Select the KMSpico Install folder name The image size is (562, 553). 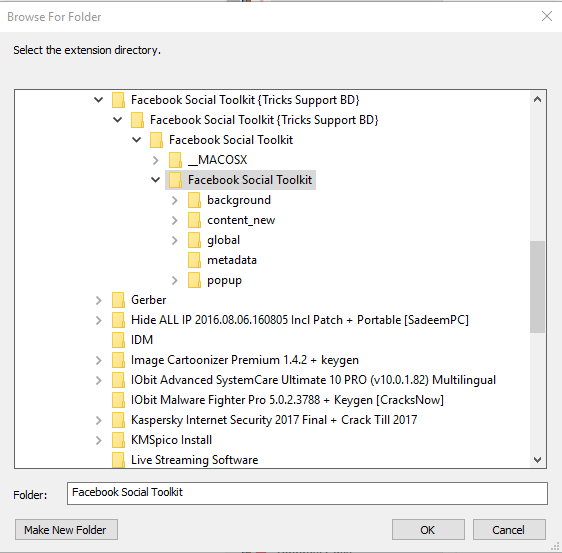click(171, 440)
